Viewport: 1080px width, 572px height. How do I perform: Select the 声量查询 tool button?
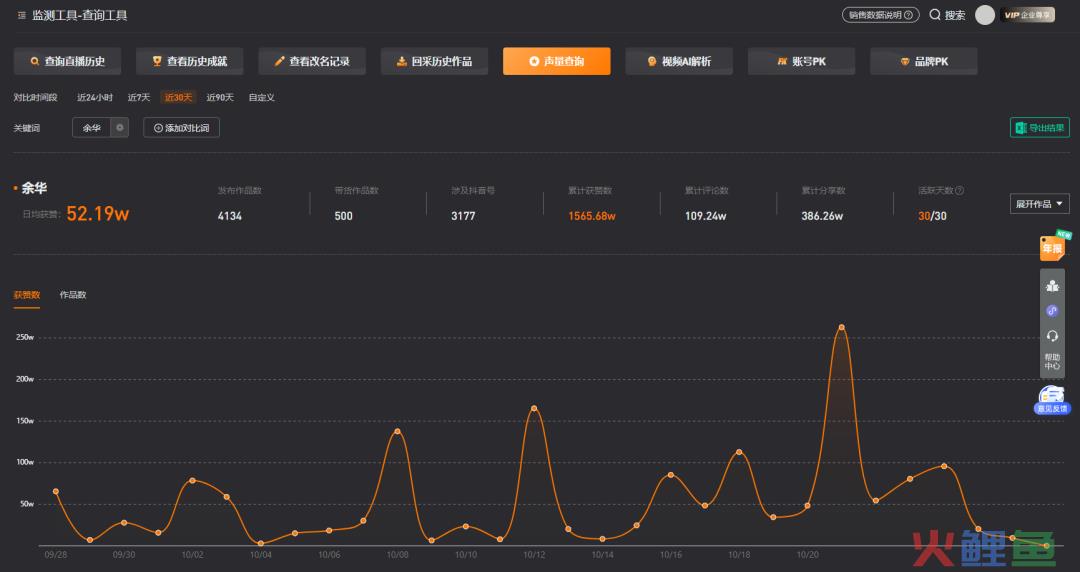pyautogui.click(x=557, y=61)
